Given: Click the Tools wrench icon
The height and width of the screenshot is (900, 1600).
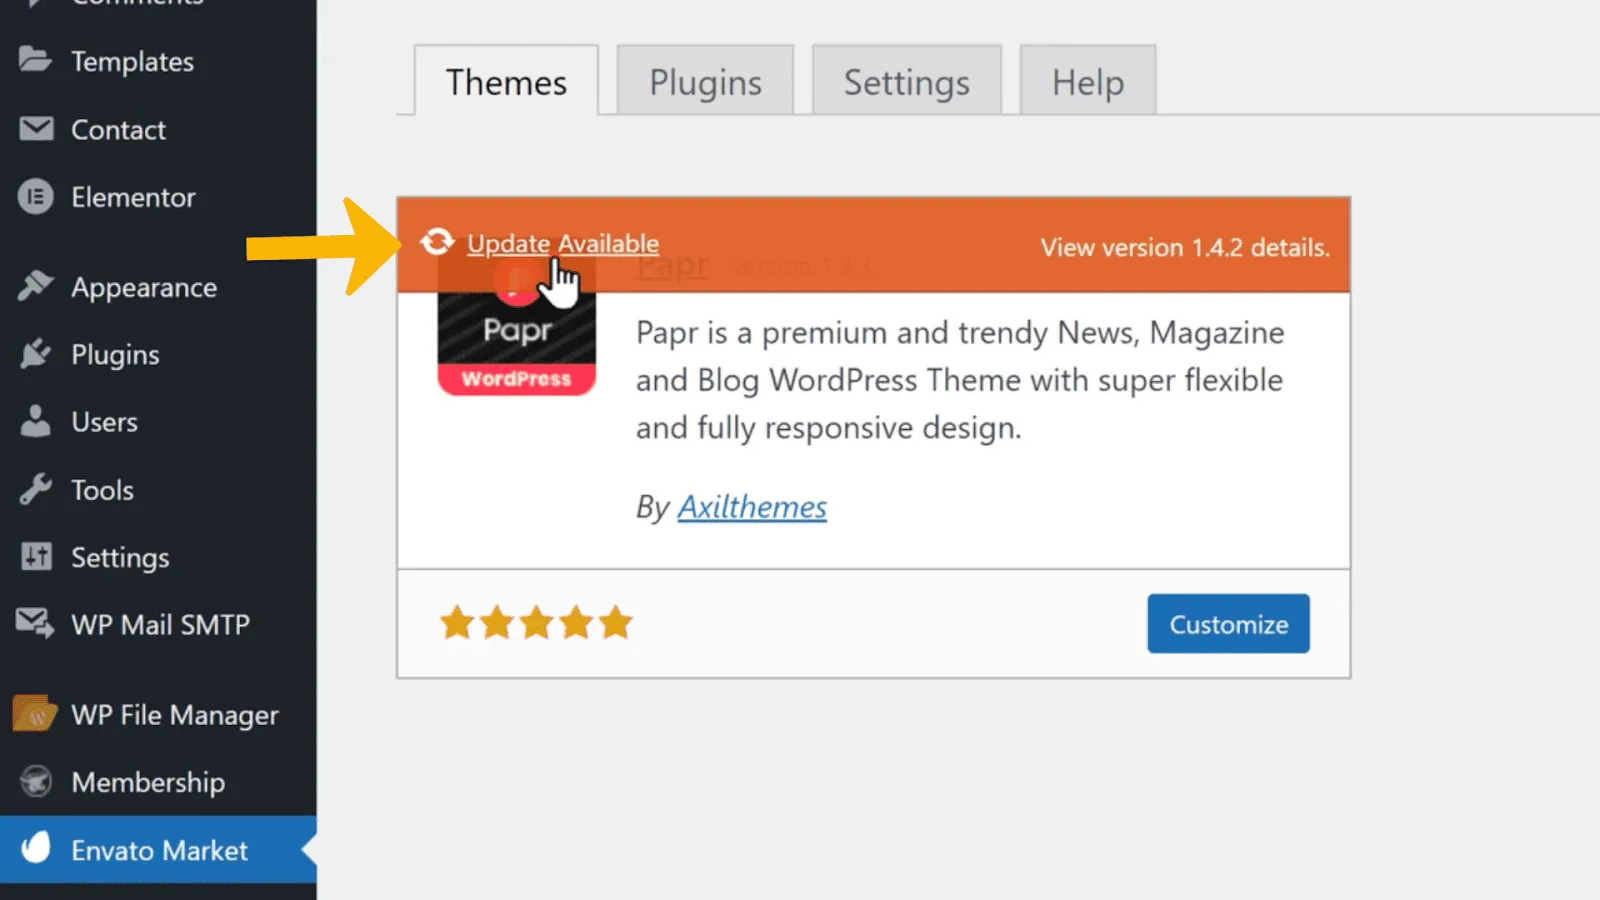Looking at the screenshot, I should click(x=36, y=489).
